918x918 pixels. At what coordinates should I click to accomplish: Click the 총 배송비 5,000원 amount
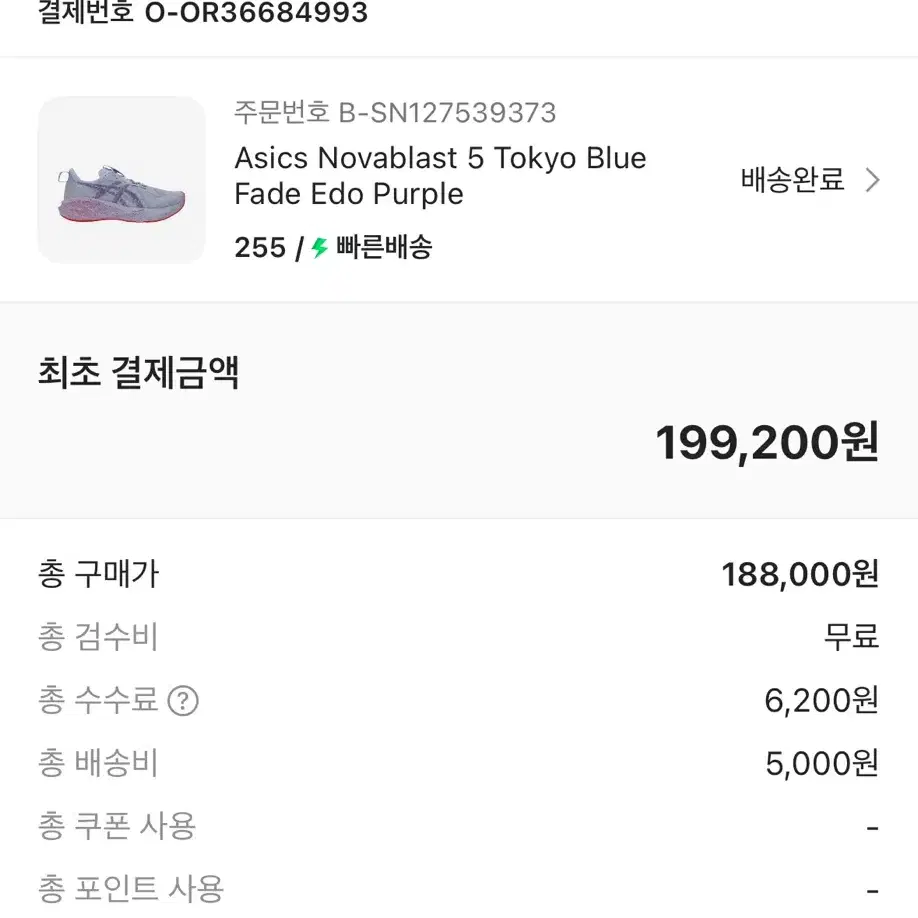click(x=820, y=764)
